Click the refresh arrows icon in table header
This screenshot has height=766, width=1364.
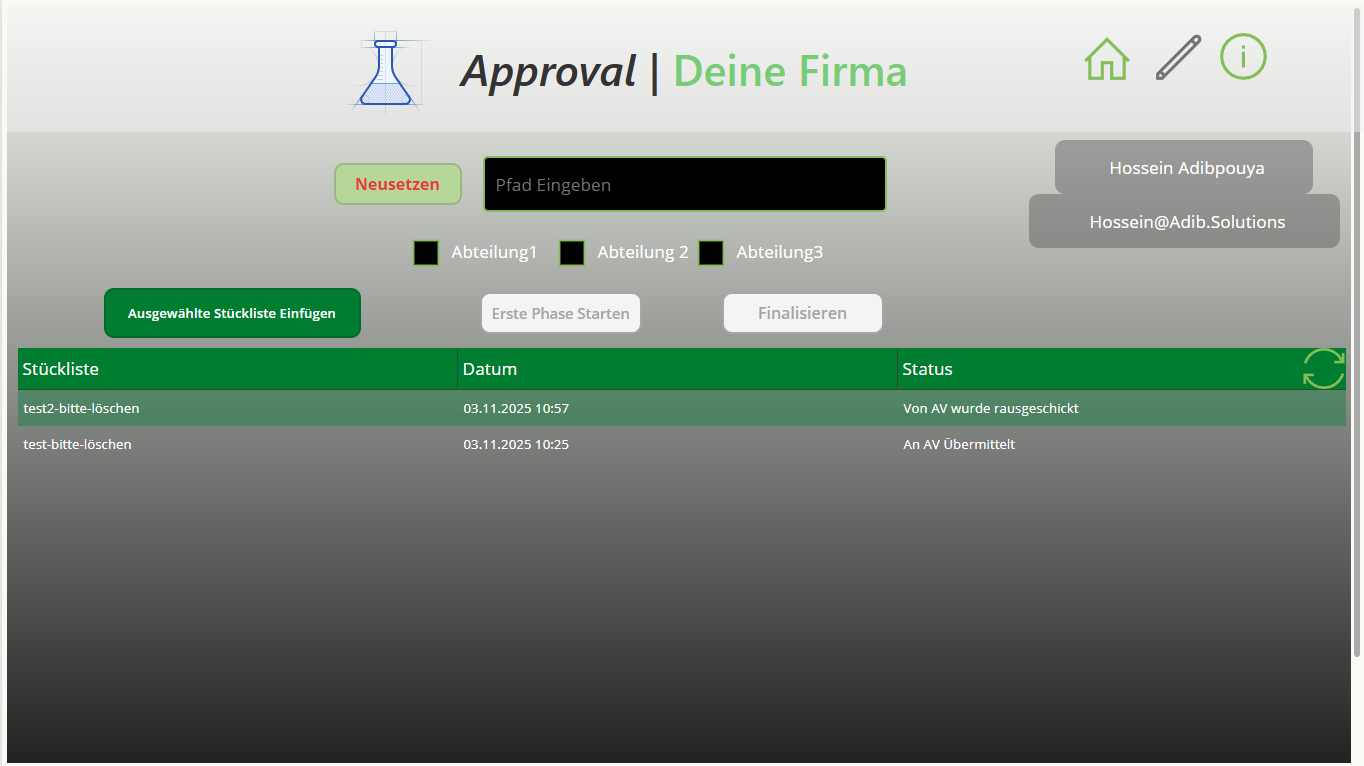[x=1323, y=369]
